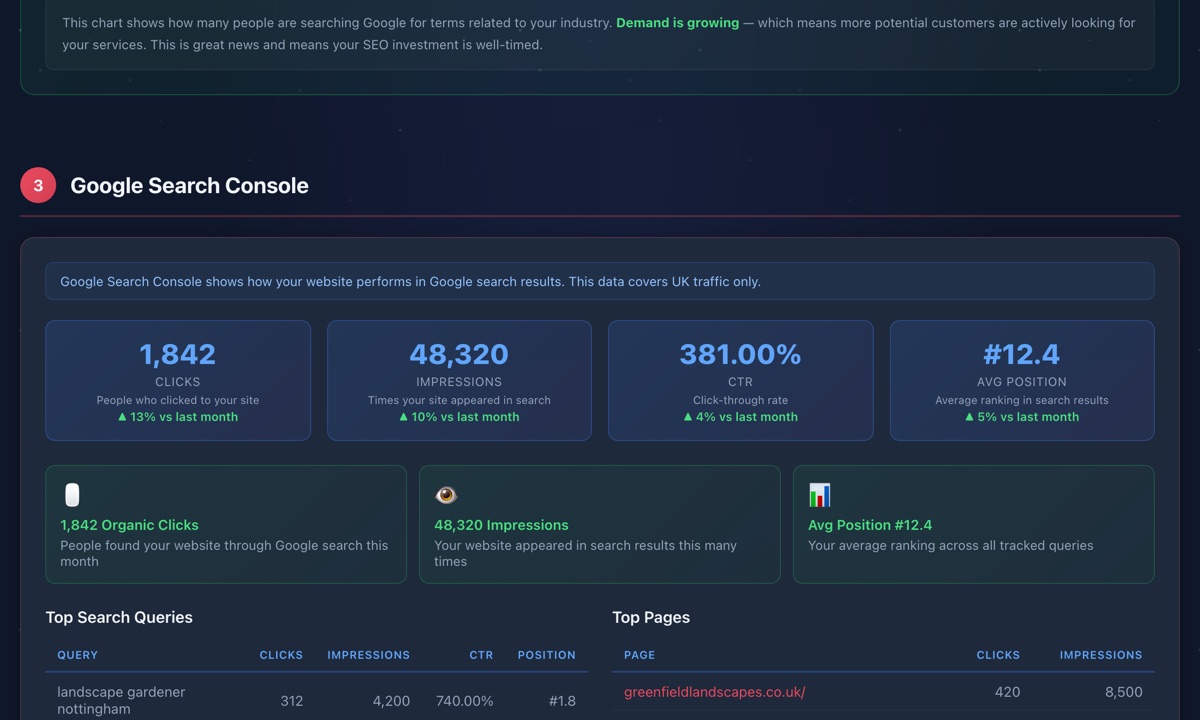Click the eye icon on Impressions card
1200x720 pixels.
pyautogui.click(x=446, y=495)
